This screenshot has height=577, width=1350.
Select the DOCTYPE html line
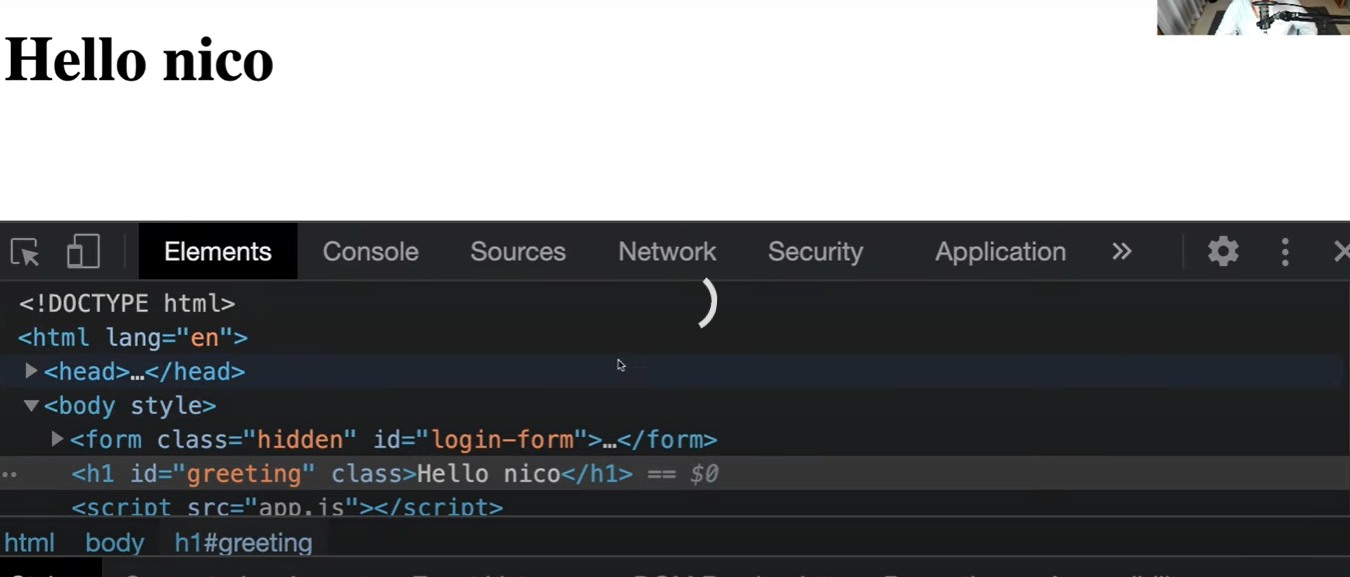pos(675,303)
